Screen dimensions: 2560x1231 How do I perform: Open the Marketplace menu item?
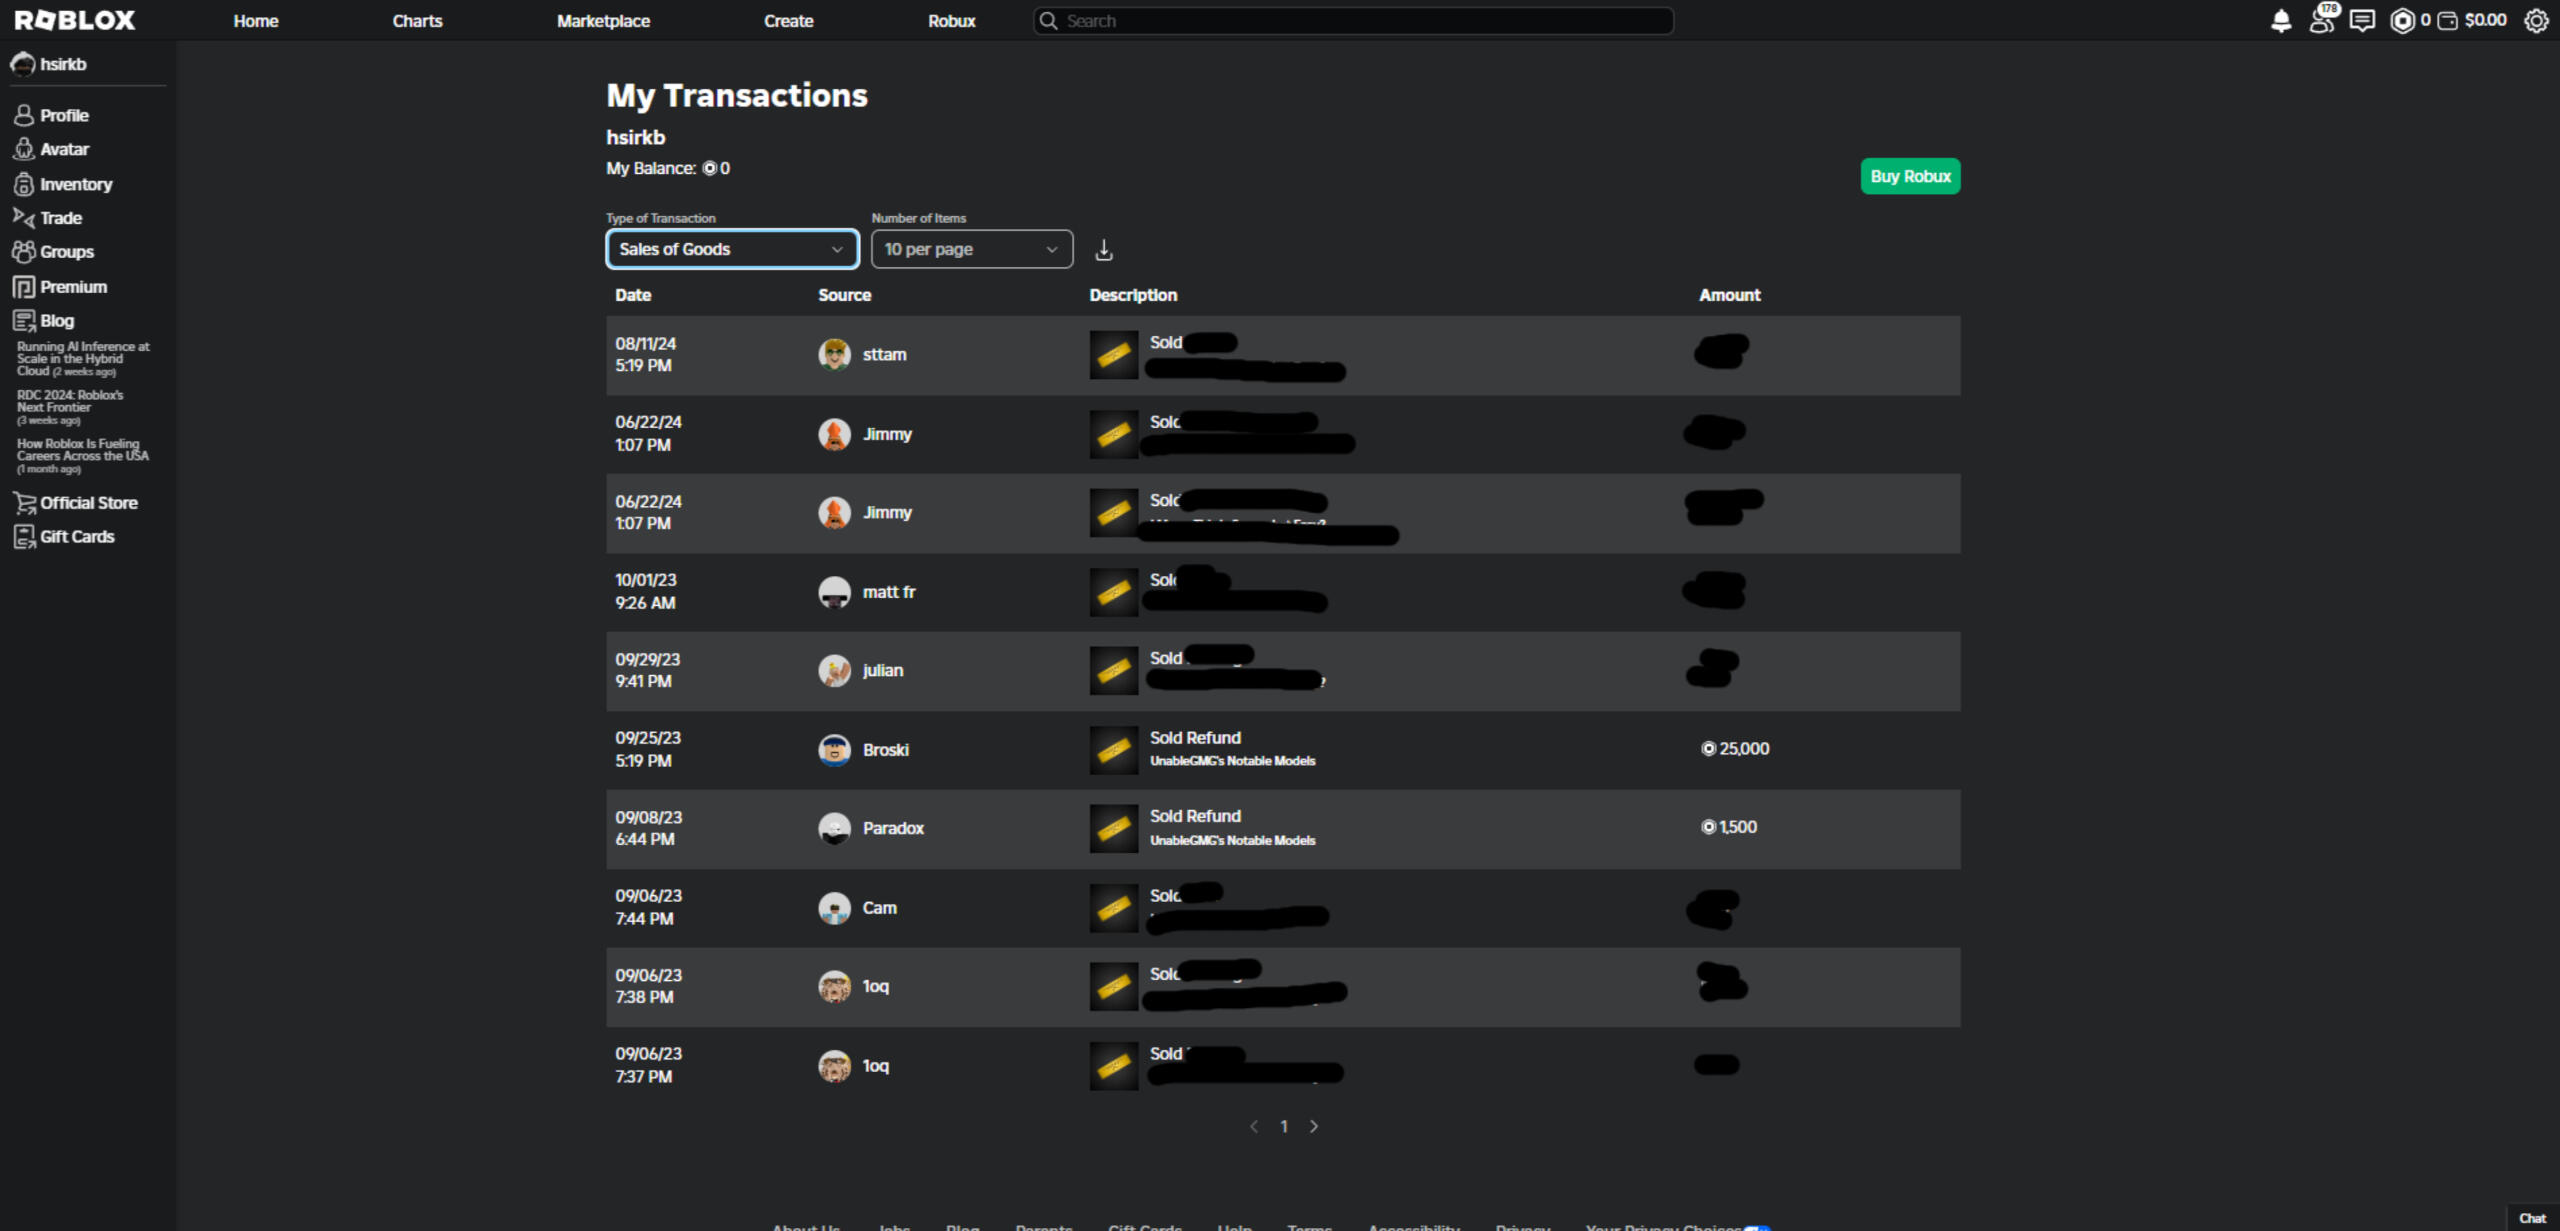[603, 21]
